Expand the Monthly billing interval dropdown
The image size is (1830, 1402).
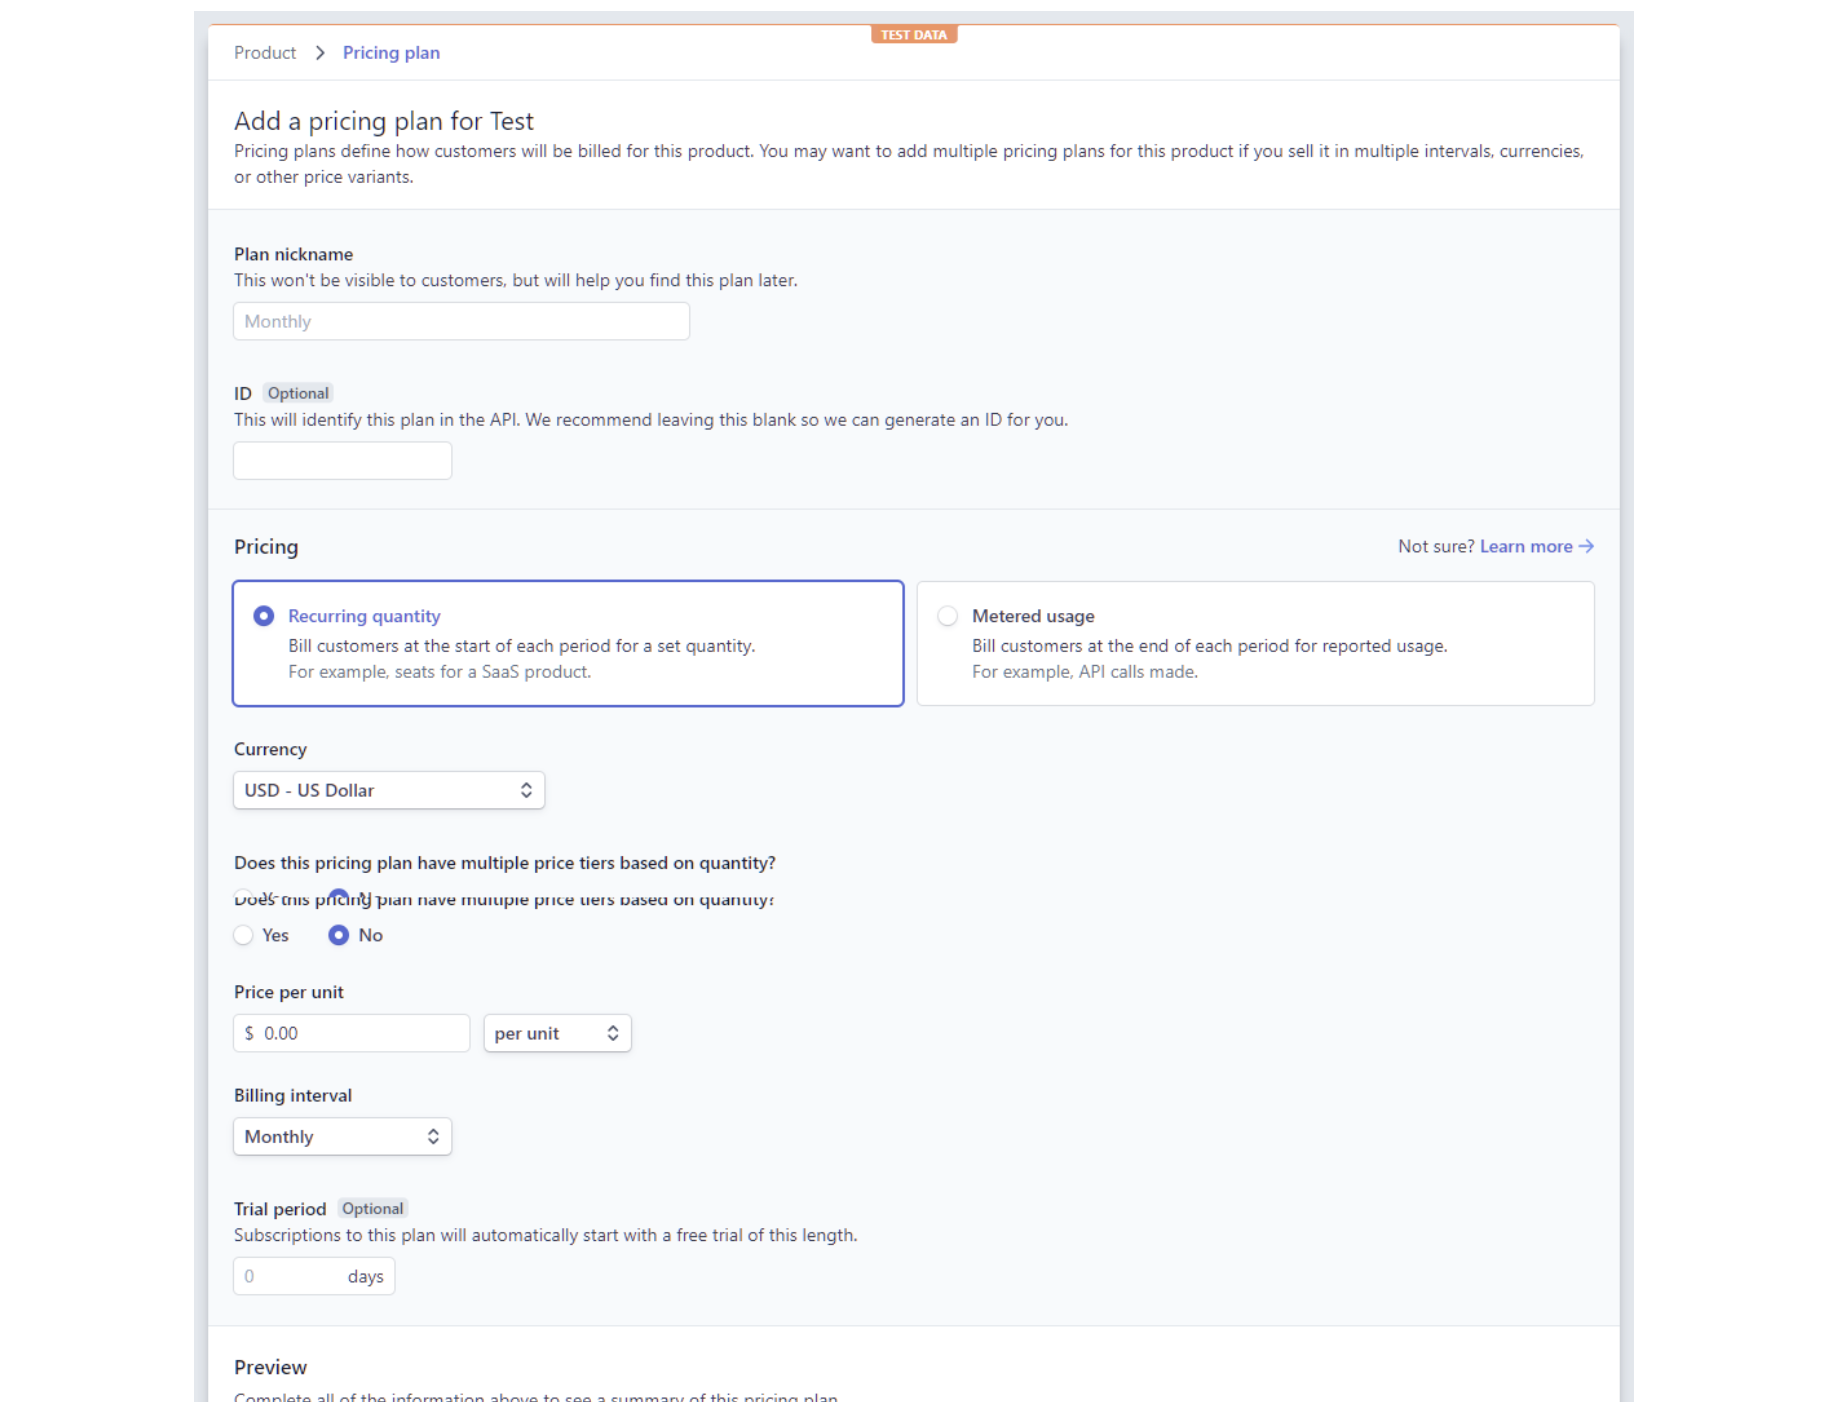[341, 1136]
